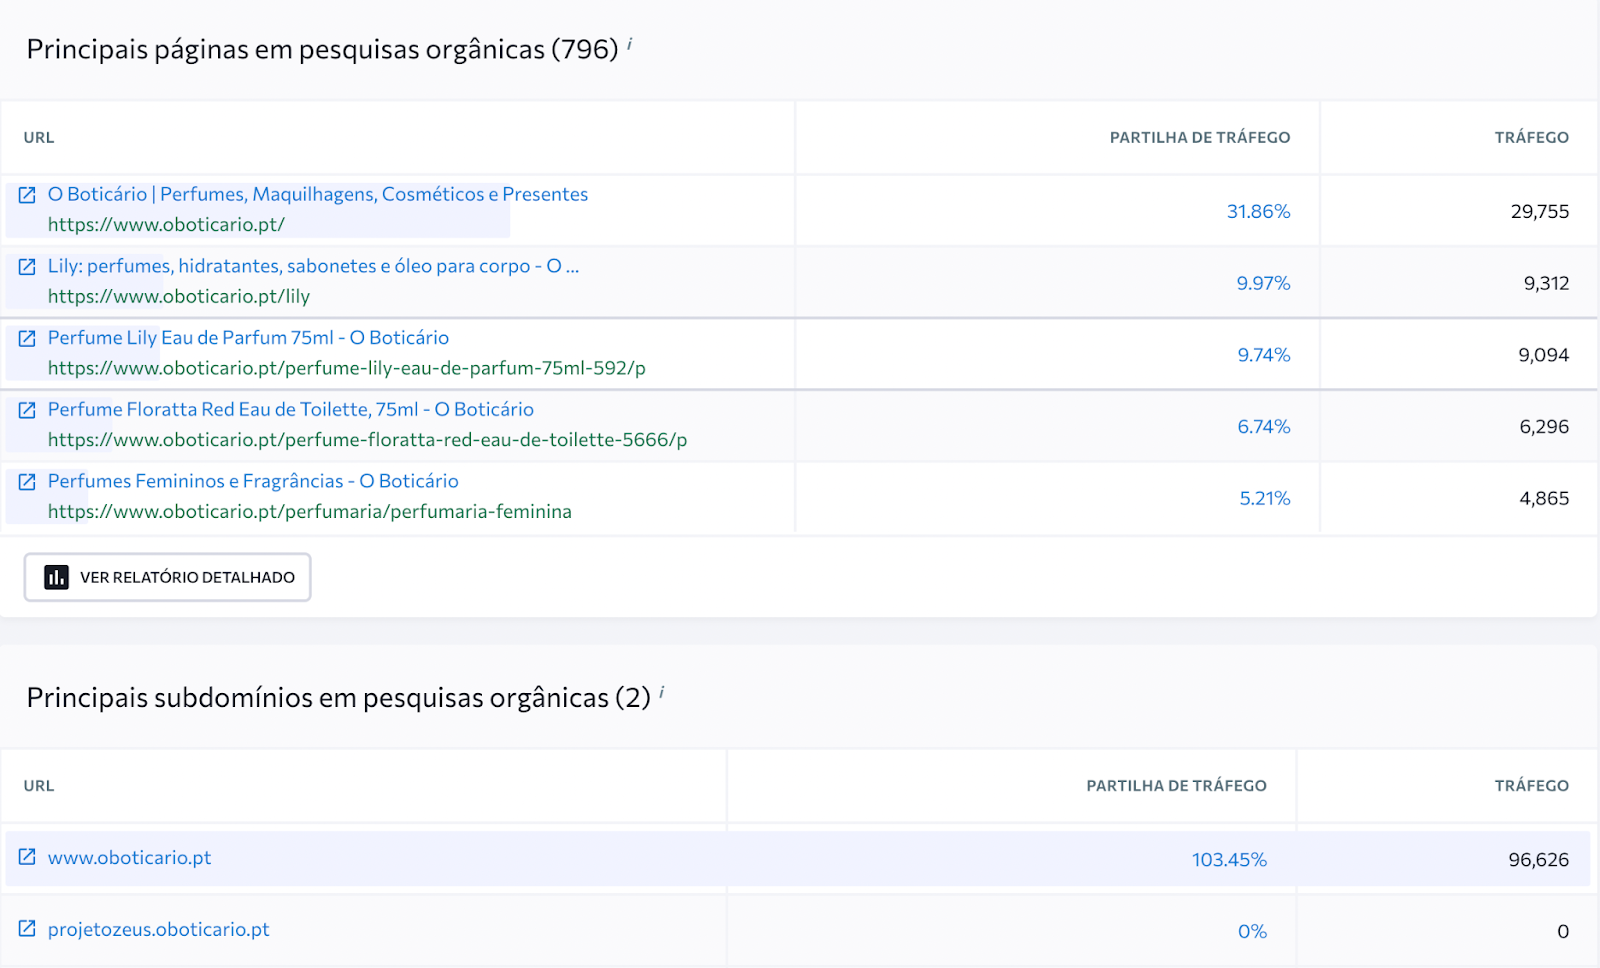Click the 9.97% traffic share value
Screen dimensions: 1600x968
tap(1263, 283)
